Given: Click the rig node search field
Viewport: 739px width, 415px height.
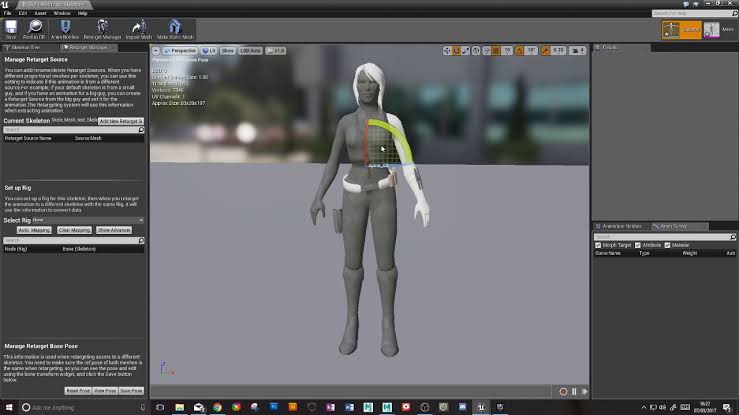Looking at the screenshot, I should pos(74,241).
